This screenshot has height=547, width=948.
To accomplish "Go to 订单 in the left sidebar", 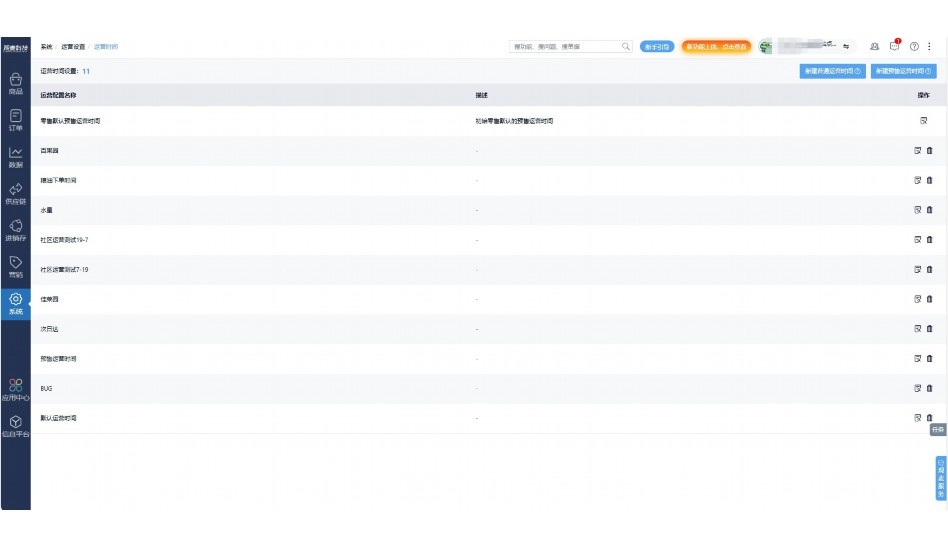I will click(15, 120).
